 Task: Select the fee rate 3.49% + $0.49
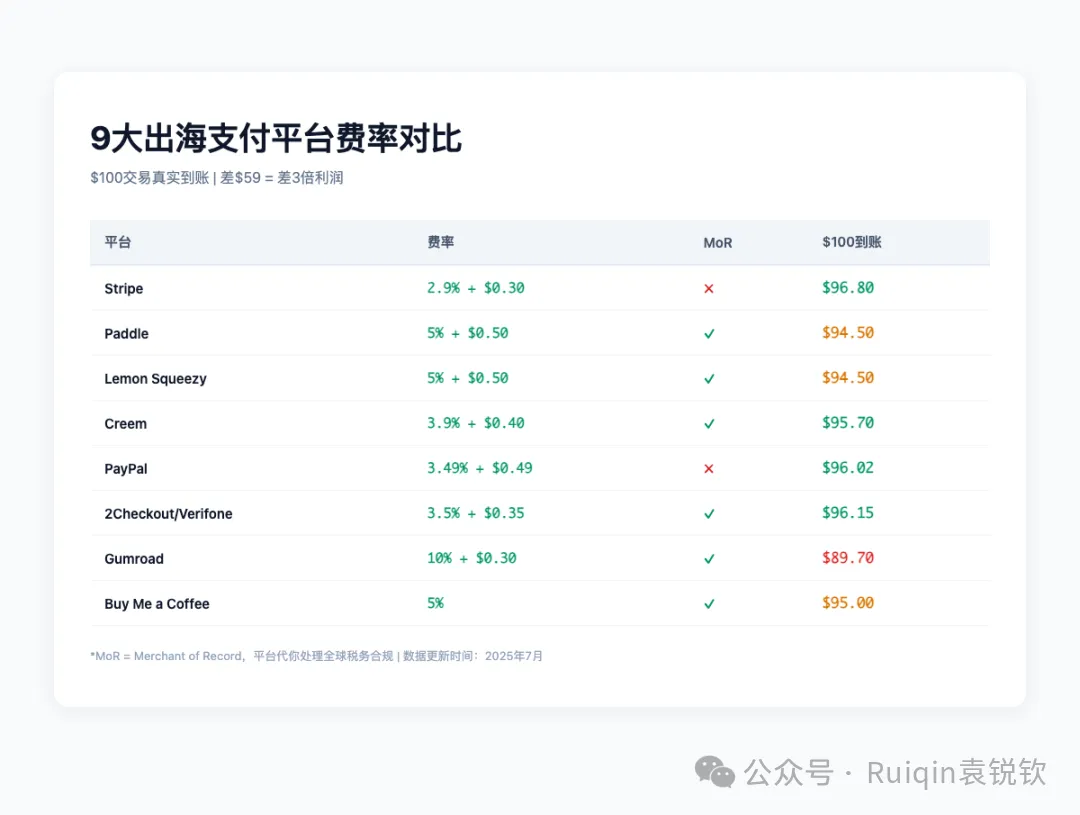point(480,468)
